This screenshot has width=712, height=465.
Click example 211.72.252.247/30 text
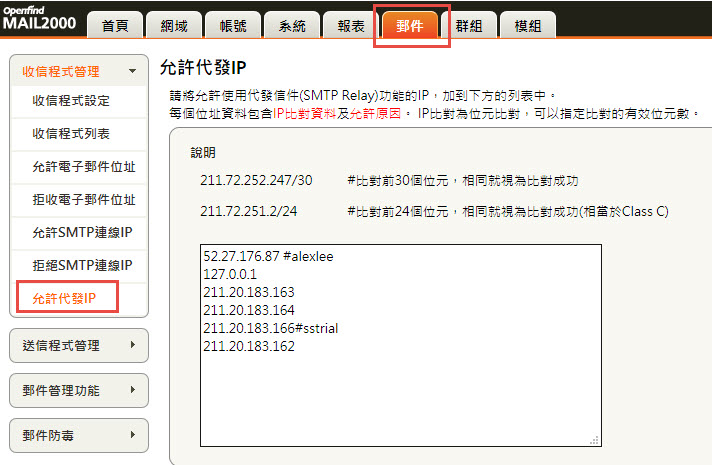click(256, 180)
